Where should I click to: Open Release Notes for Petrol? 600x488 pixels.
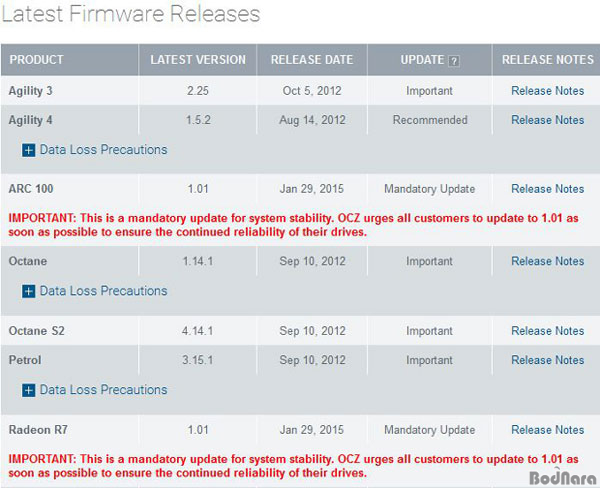point(548,360)
